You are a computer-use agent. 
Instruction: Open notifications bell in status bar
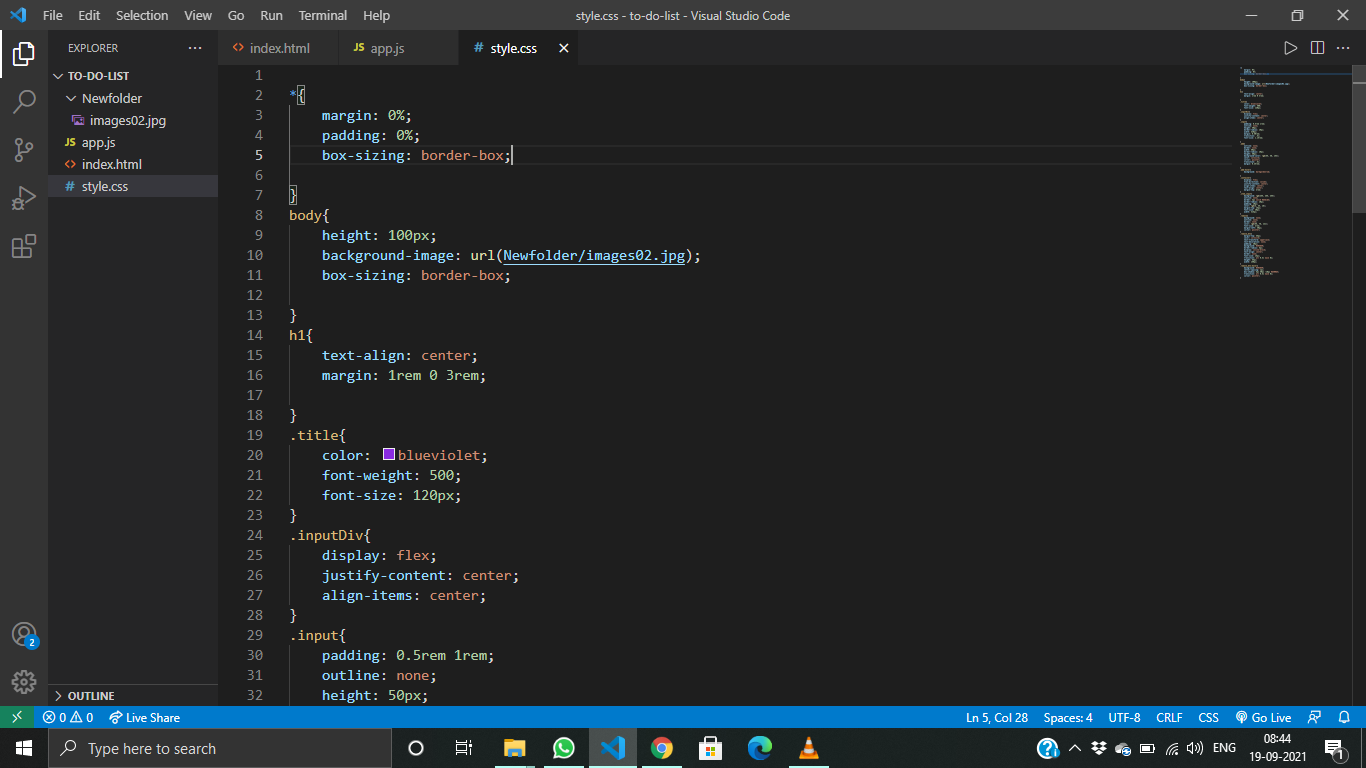coord(1345,717)
